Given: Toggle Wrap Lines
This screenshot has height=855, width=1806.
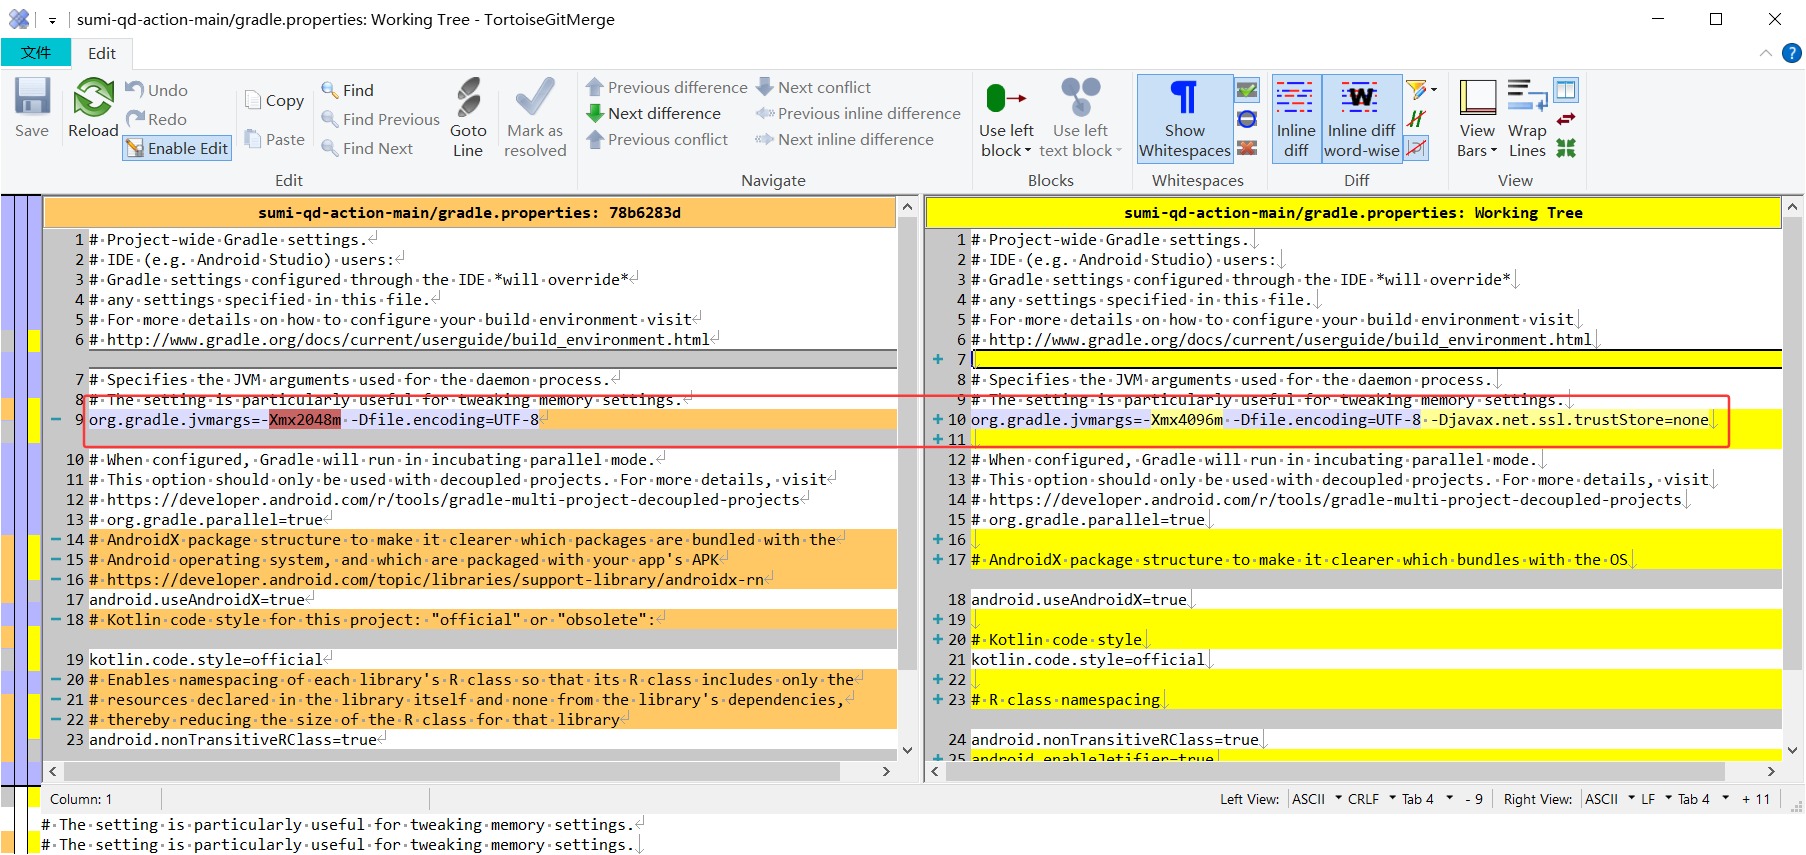Looking at the screenshot, I should 1527,118.
